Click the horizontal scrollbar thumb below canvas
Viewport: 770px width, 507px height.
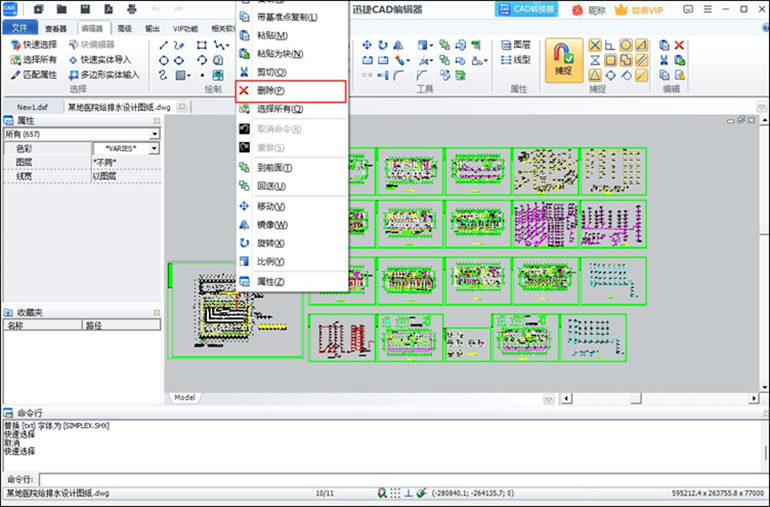point(636,398)
